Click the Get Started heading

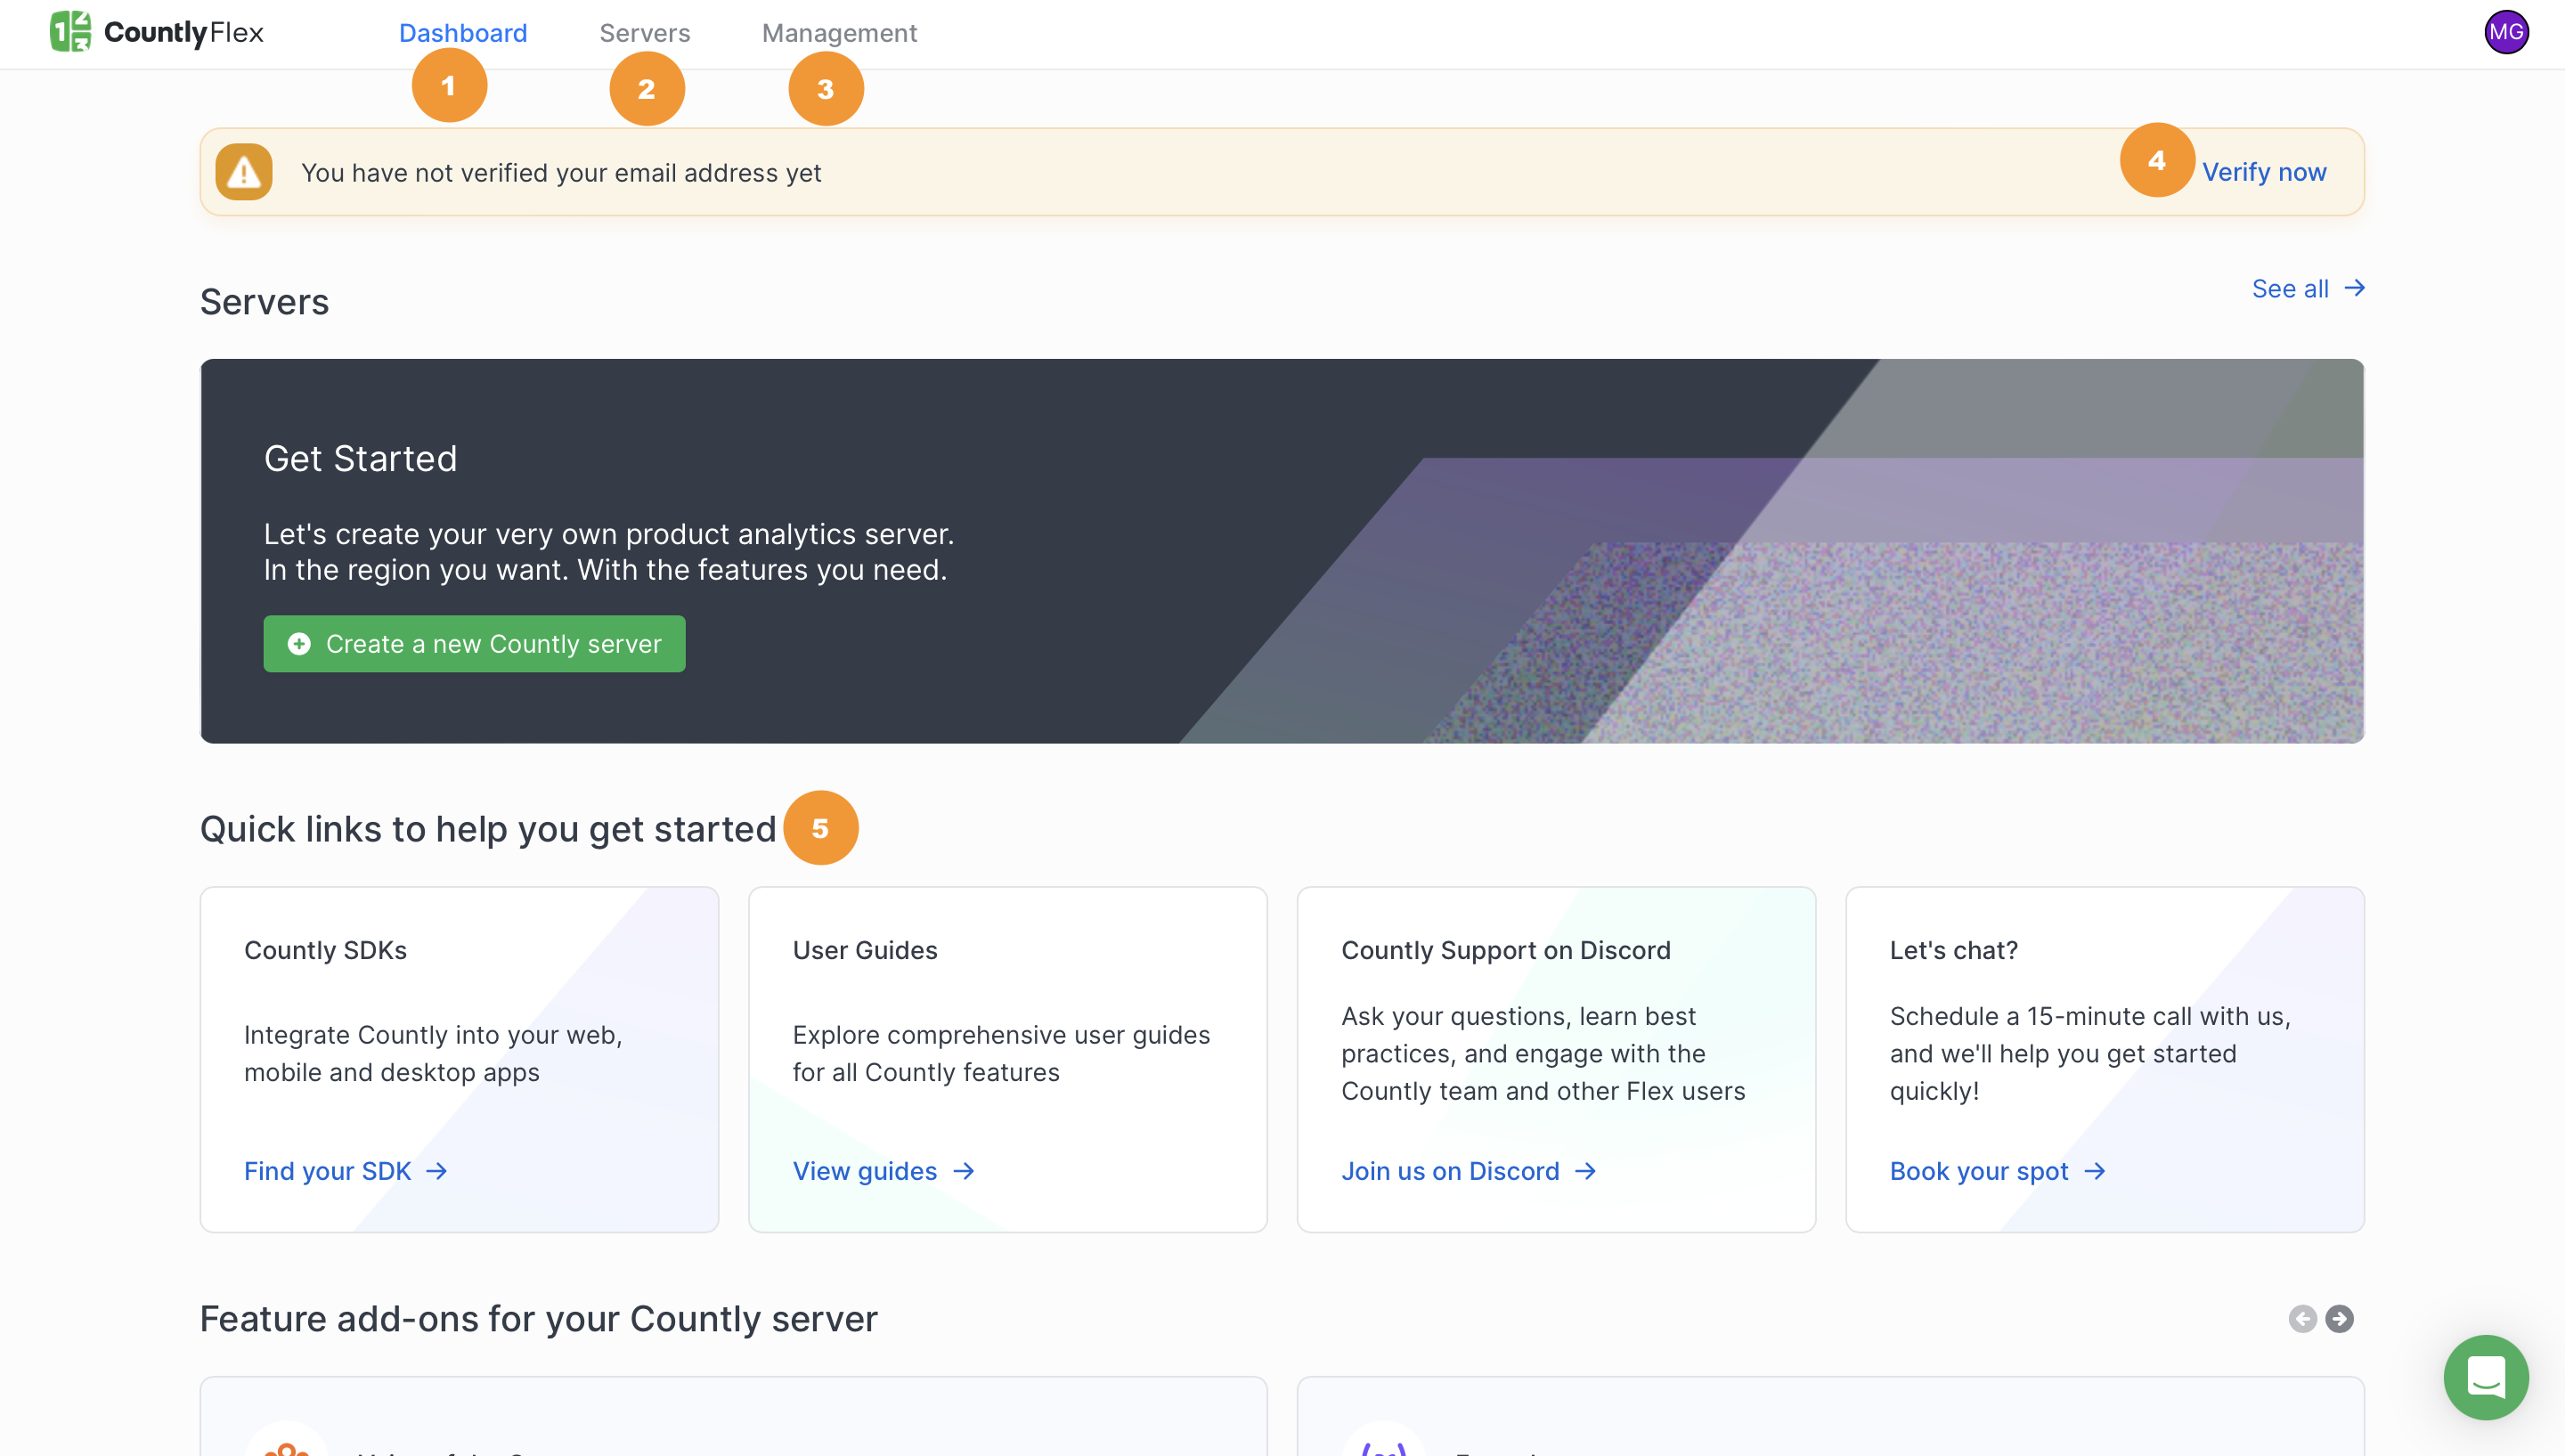click(361, 458)
